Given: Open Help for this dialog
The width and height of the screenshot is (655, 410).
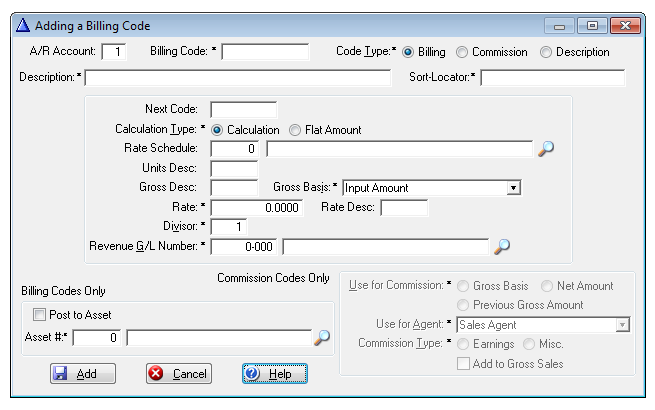Looking at the screenshot, I should tap(274, 373).
